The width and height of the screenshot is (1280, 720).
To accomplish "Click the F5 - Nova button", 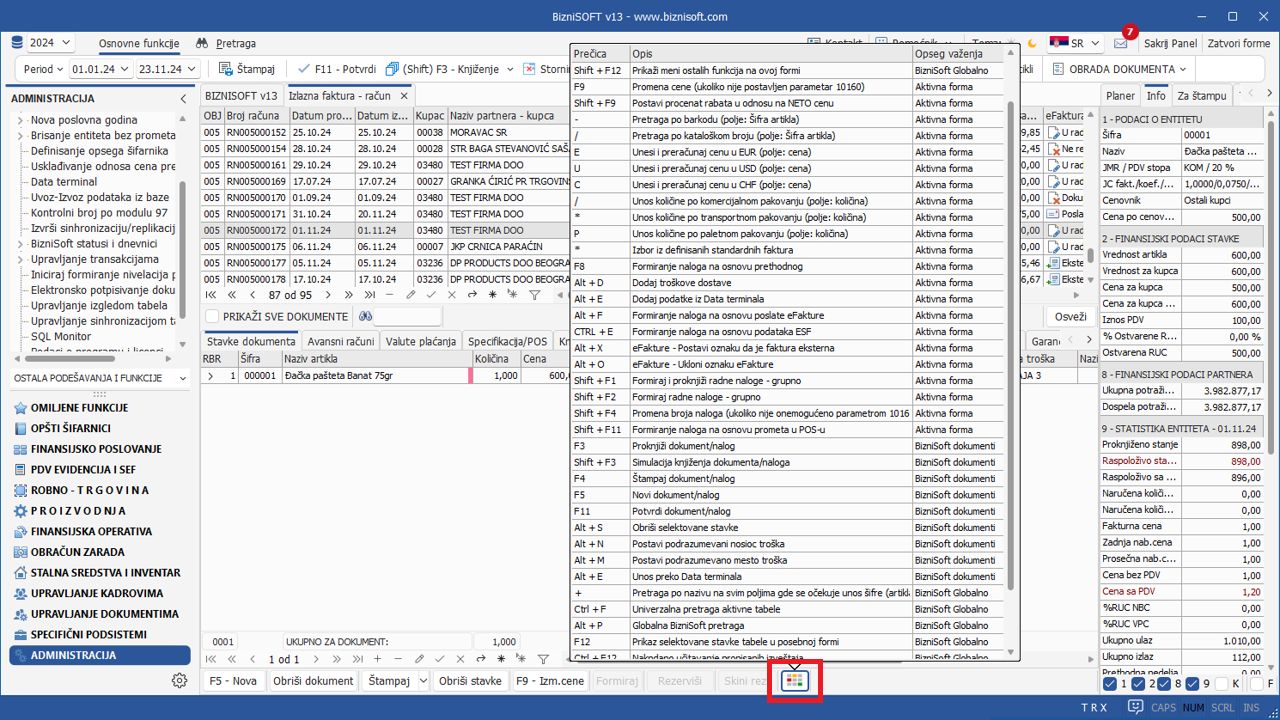I will 233,681.
